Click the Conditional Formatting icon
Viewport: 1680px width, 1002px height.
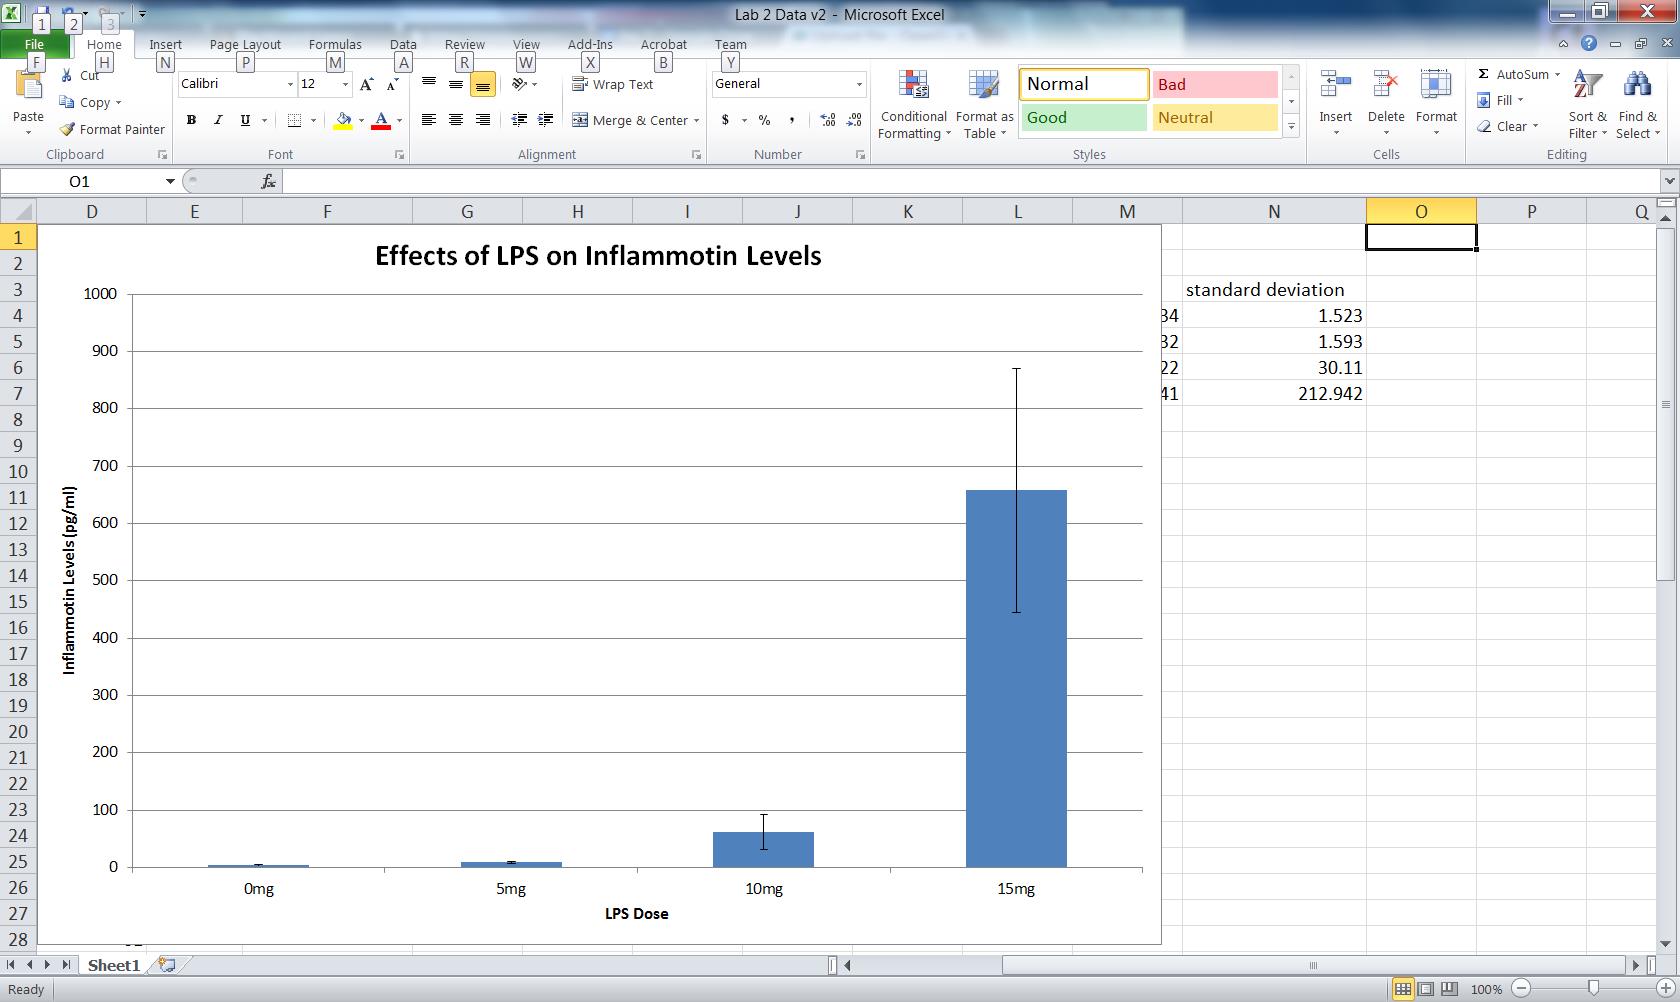pyautogui.click(x=913, y=87)
